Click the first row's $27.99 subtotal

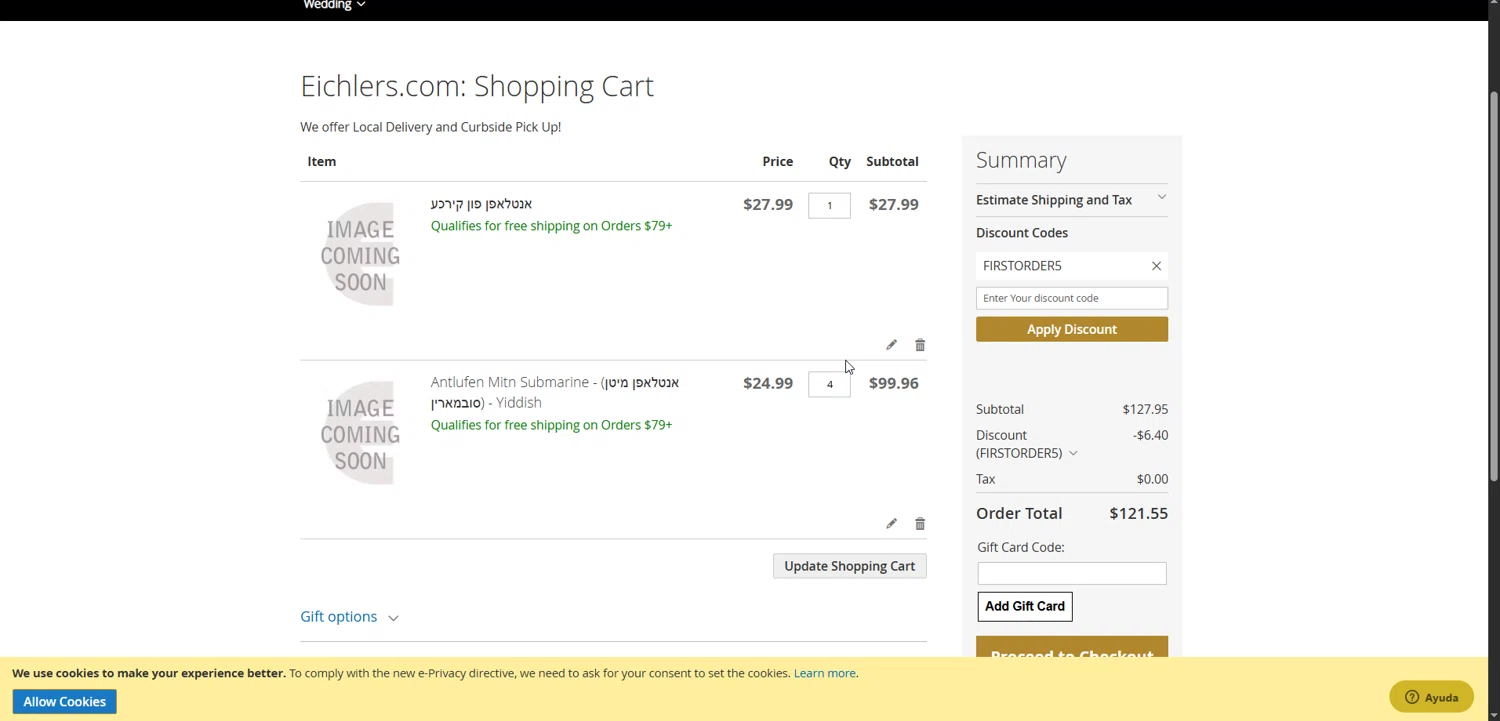click(x=893, y=204)
